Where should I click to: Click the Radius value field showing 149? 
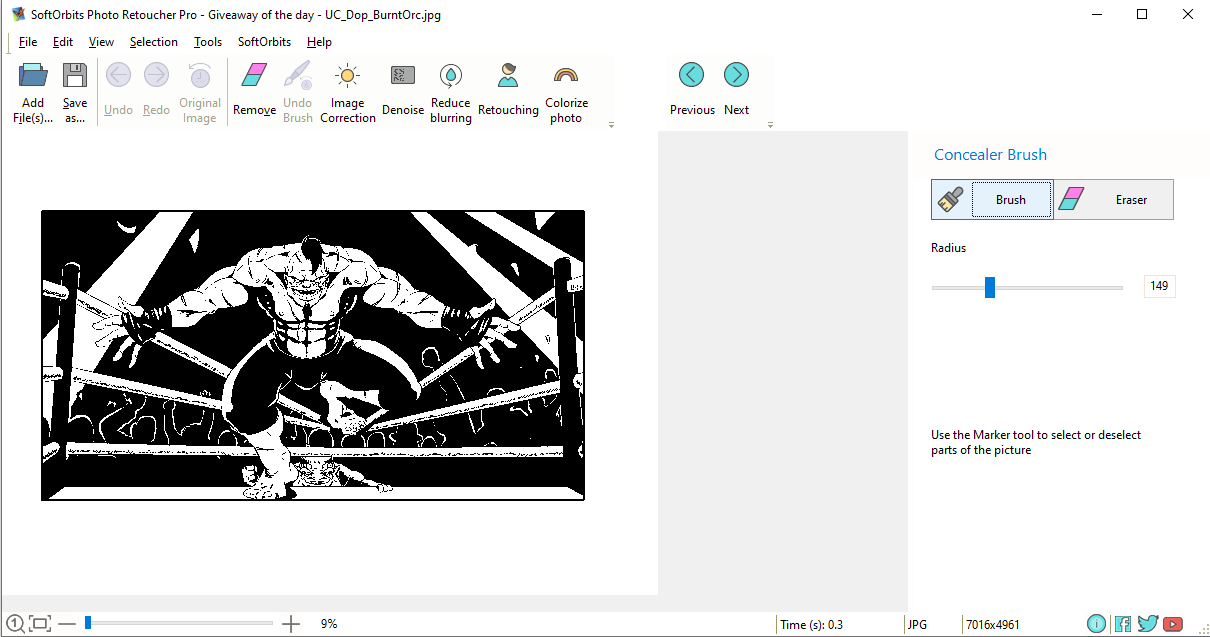pos(1159,286)
